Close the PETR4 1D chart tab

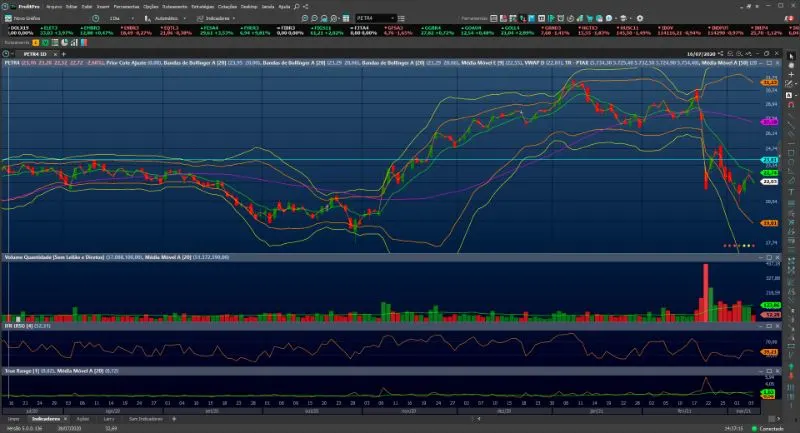(55, 54)
